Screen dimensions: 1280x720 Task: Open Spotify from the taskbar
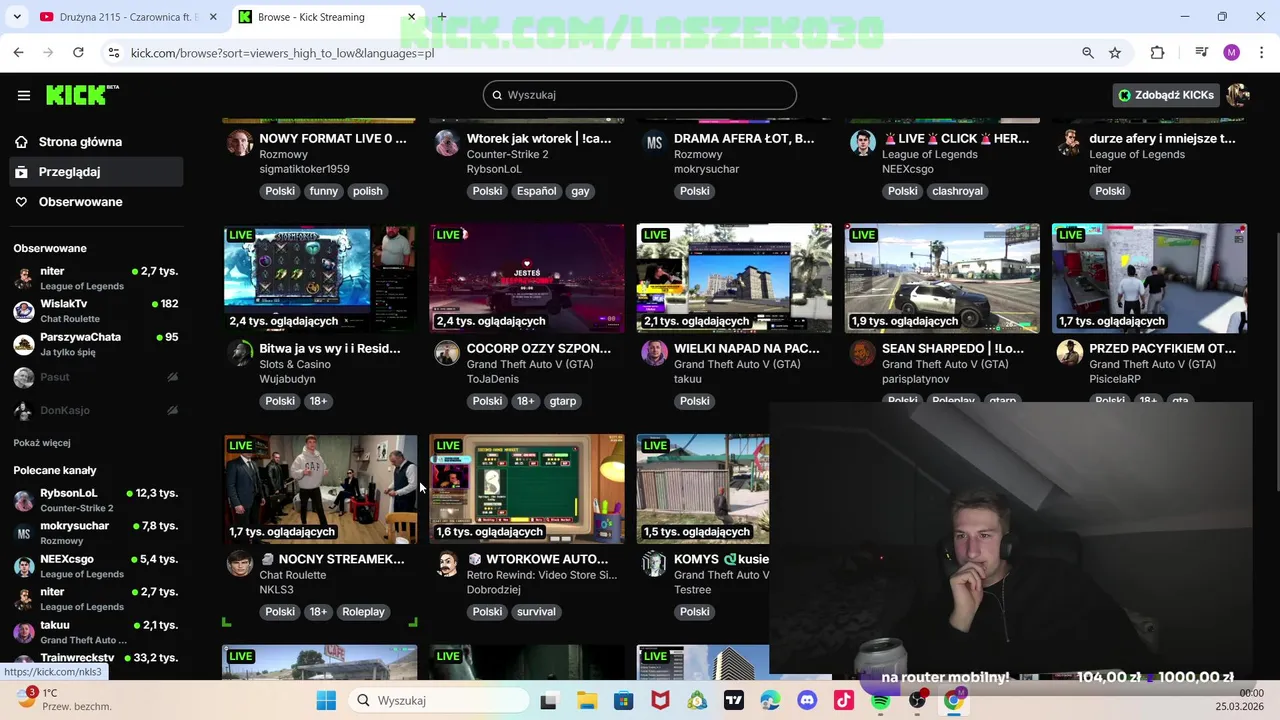click(x=880, y=701)
